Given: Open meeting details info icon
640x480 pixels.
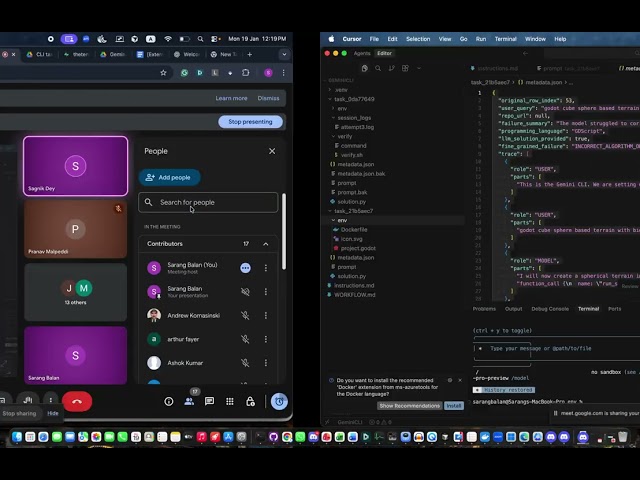Looking at the screenshot, I should click(x=168, y=401).
